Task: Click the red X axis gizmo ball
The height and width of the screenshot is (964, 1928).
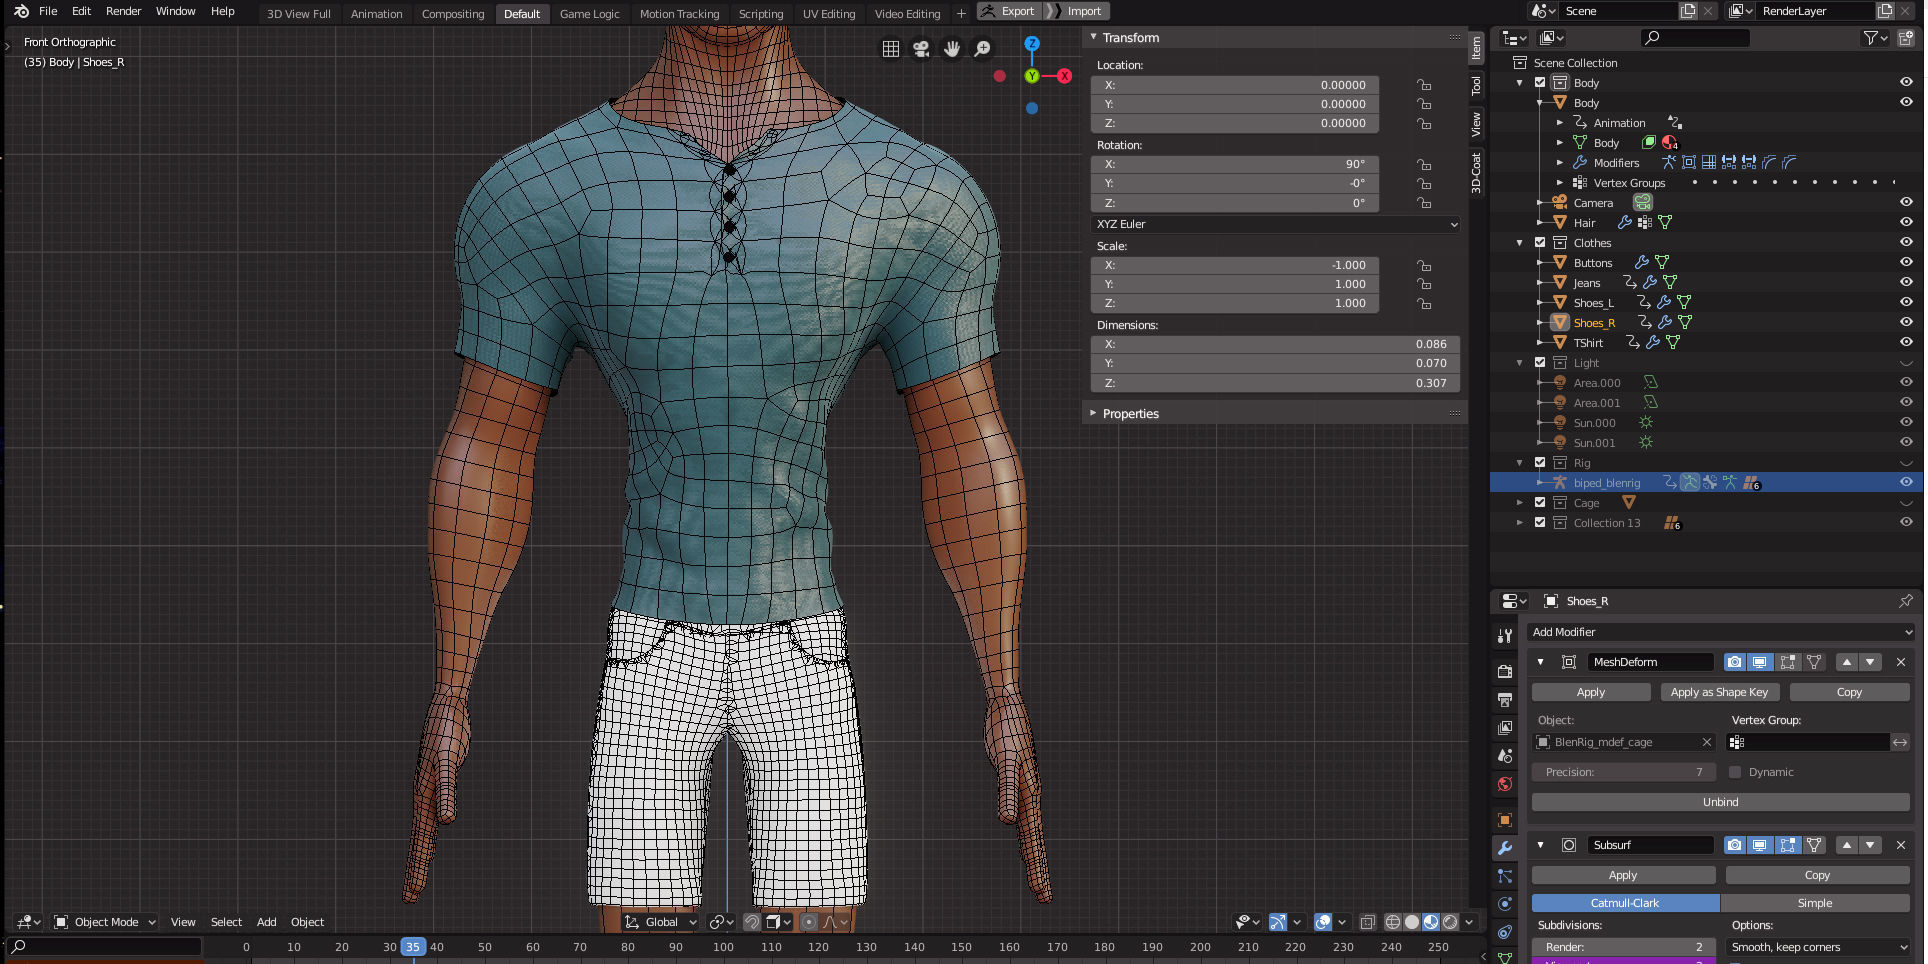Action: click(x=1065, y=76)
